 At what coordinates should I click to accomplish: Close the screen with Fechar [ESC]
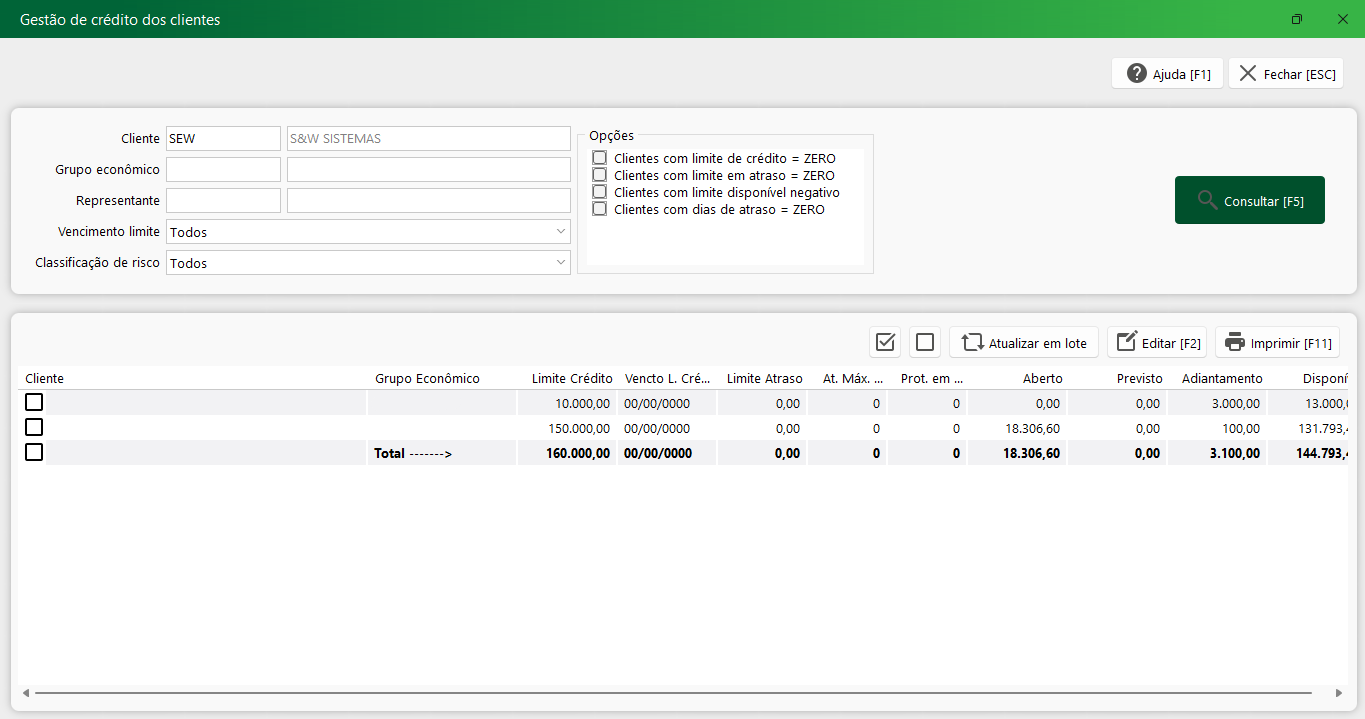pyautogui.click(x=1286, y=73)
